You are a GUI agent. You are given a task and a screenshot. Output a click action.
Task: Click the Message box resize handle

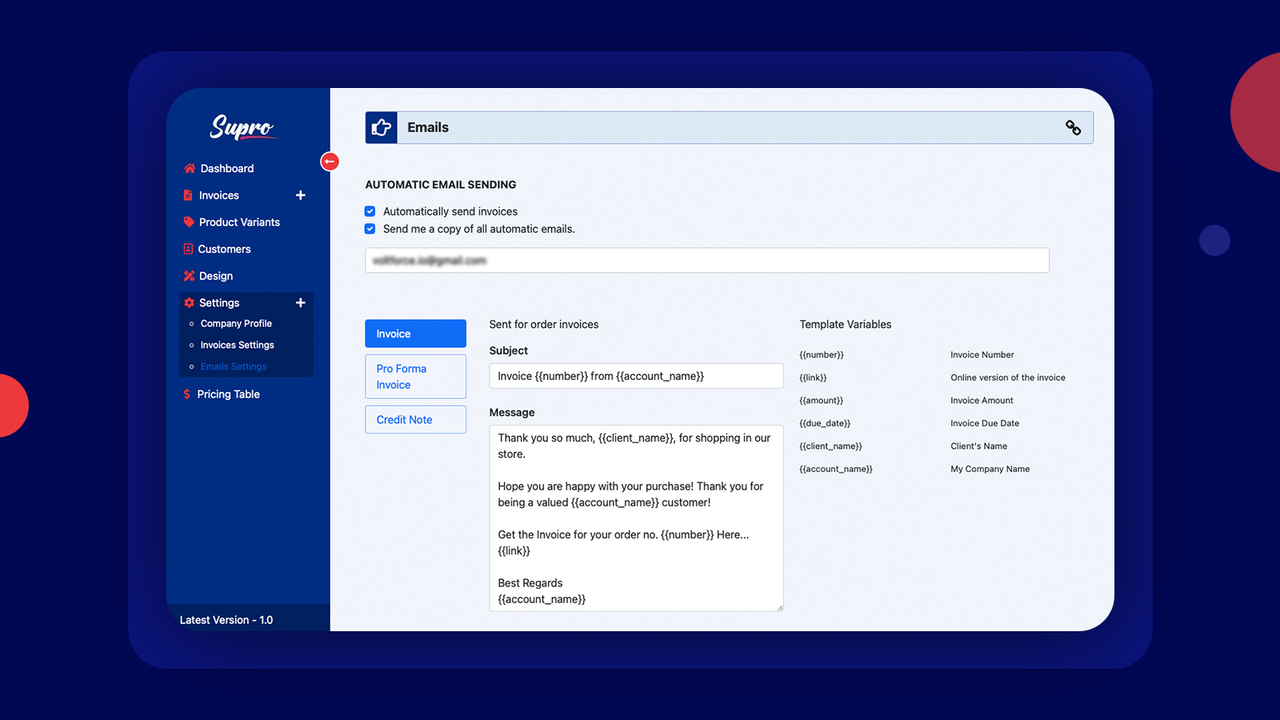click(x=778, y=606)
